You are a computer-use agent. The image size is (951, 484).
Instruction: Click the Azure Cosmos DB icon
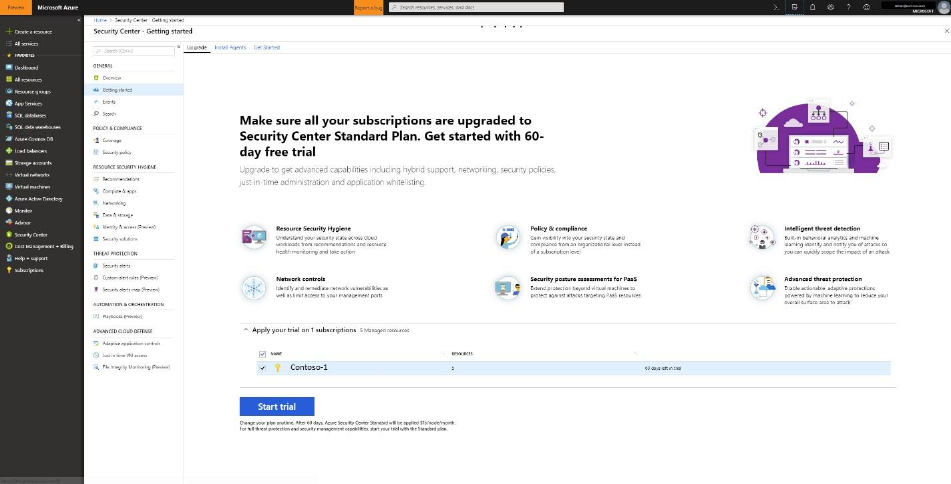pyautogui.click(x=8, y=139)
